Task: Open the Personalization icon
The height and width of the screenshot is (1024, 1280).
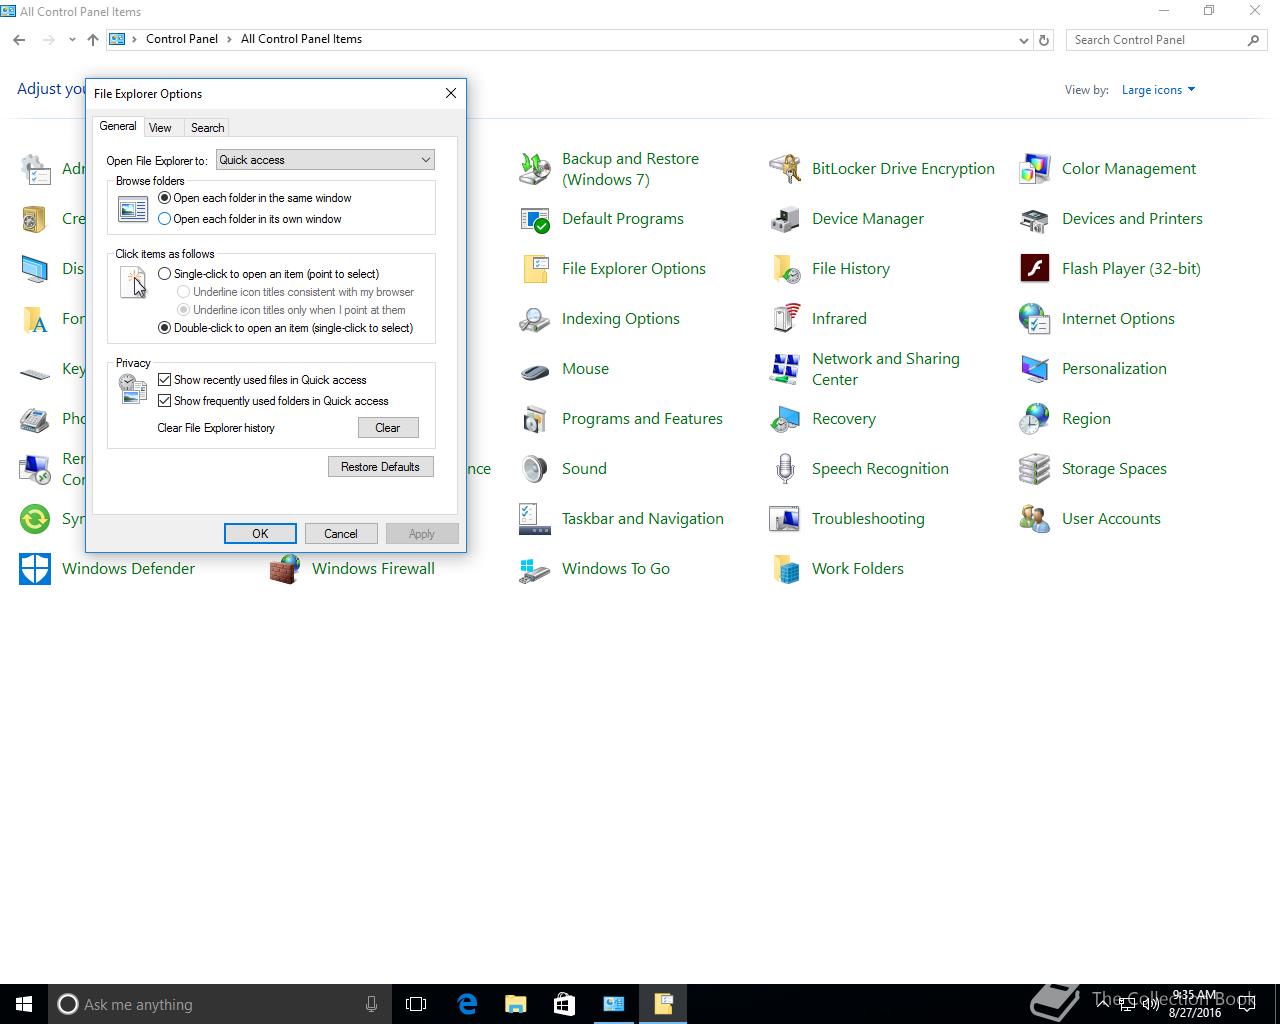Action: tap(1035, 369)
